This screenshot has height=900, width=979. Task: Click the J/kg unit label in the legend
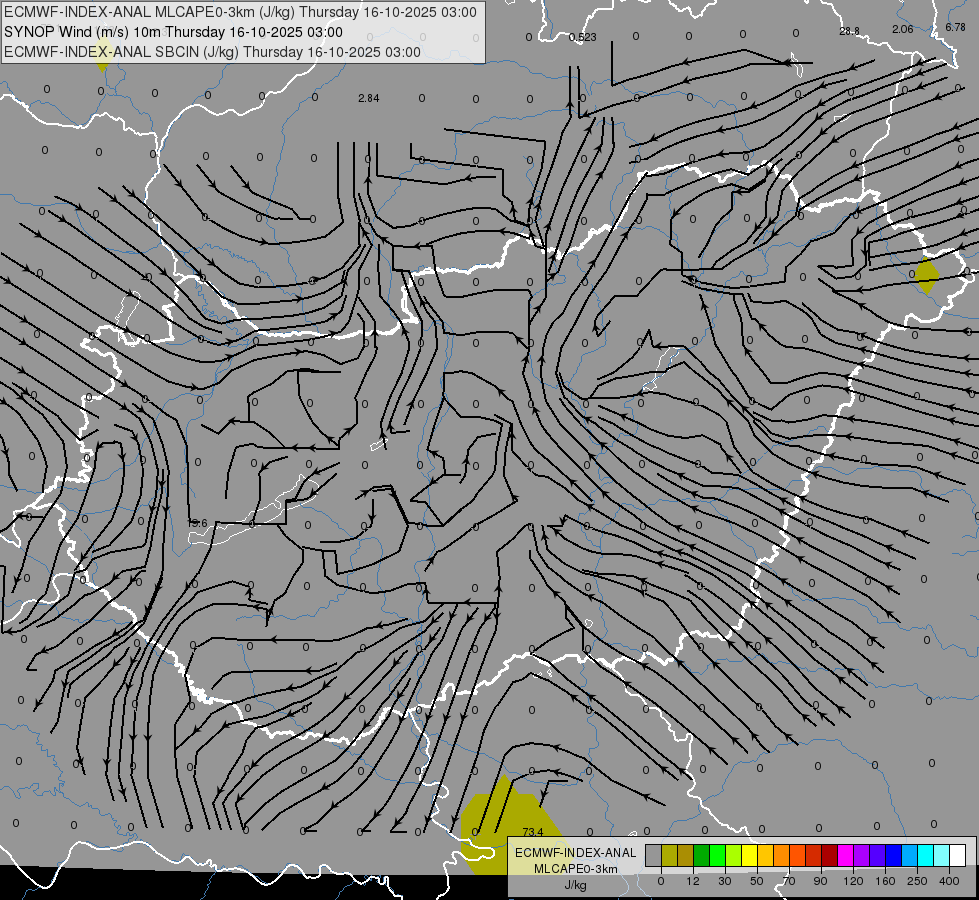point(574,884)
